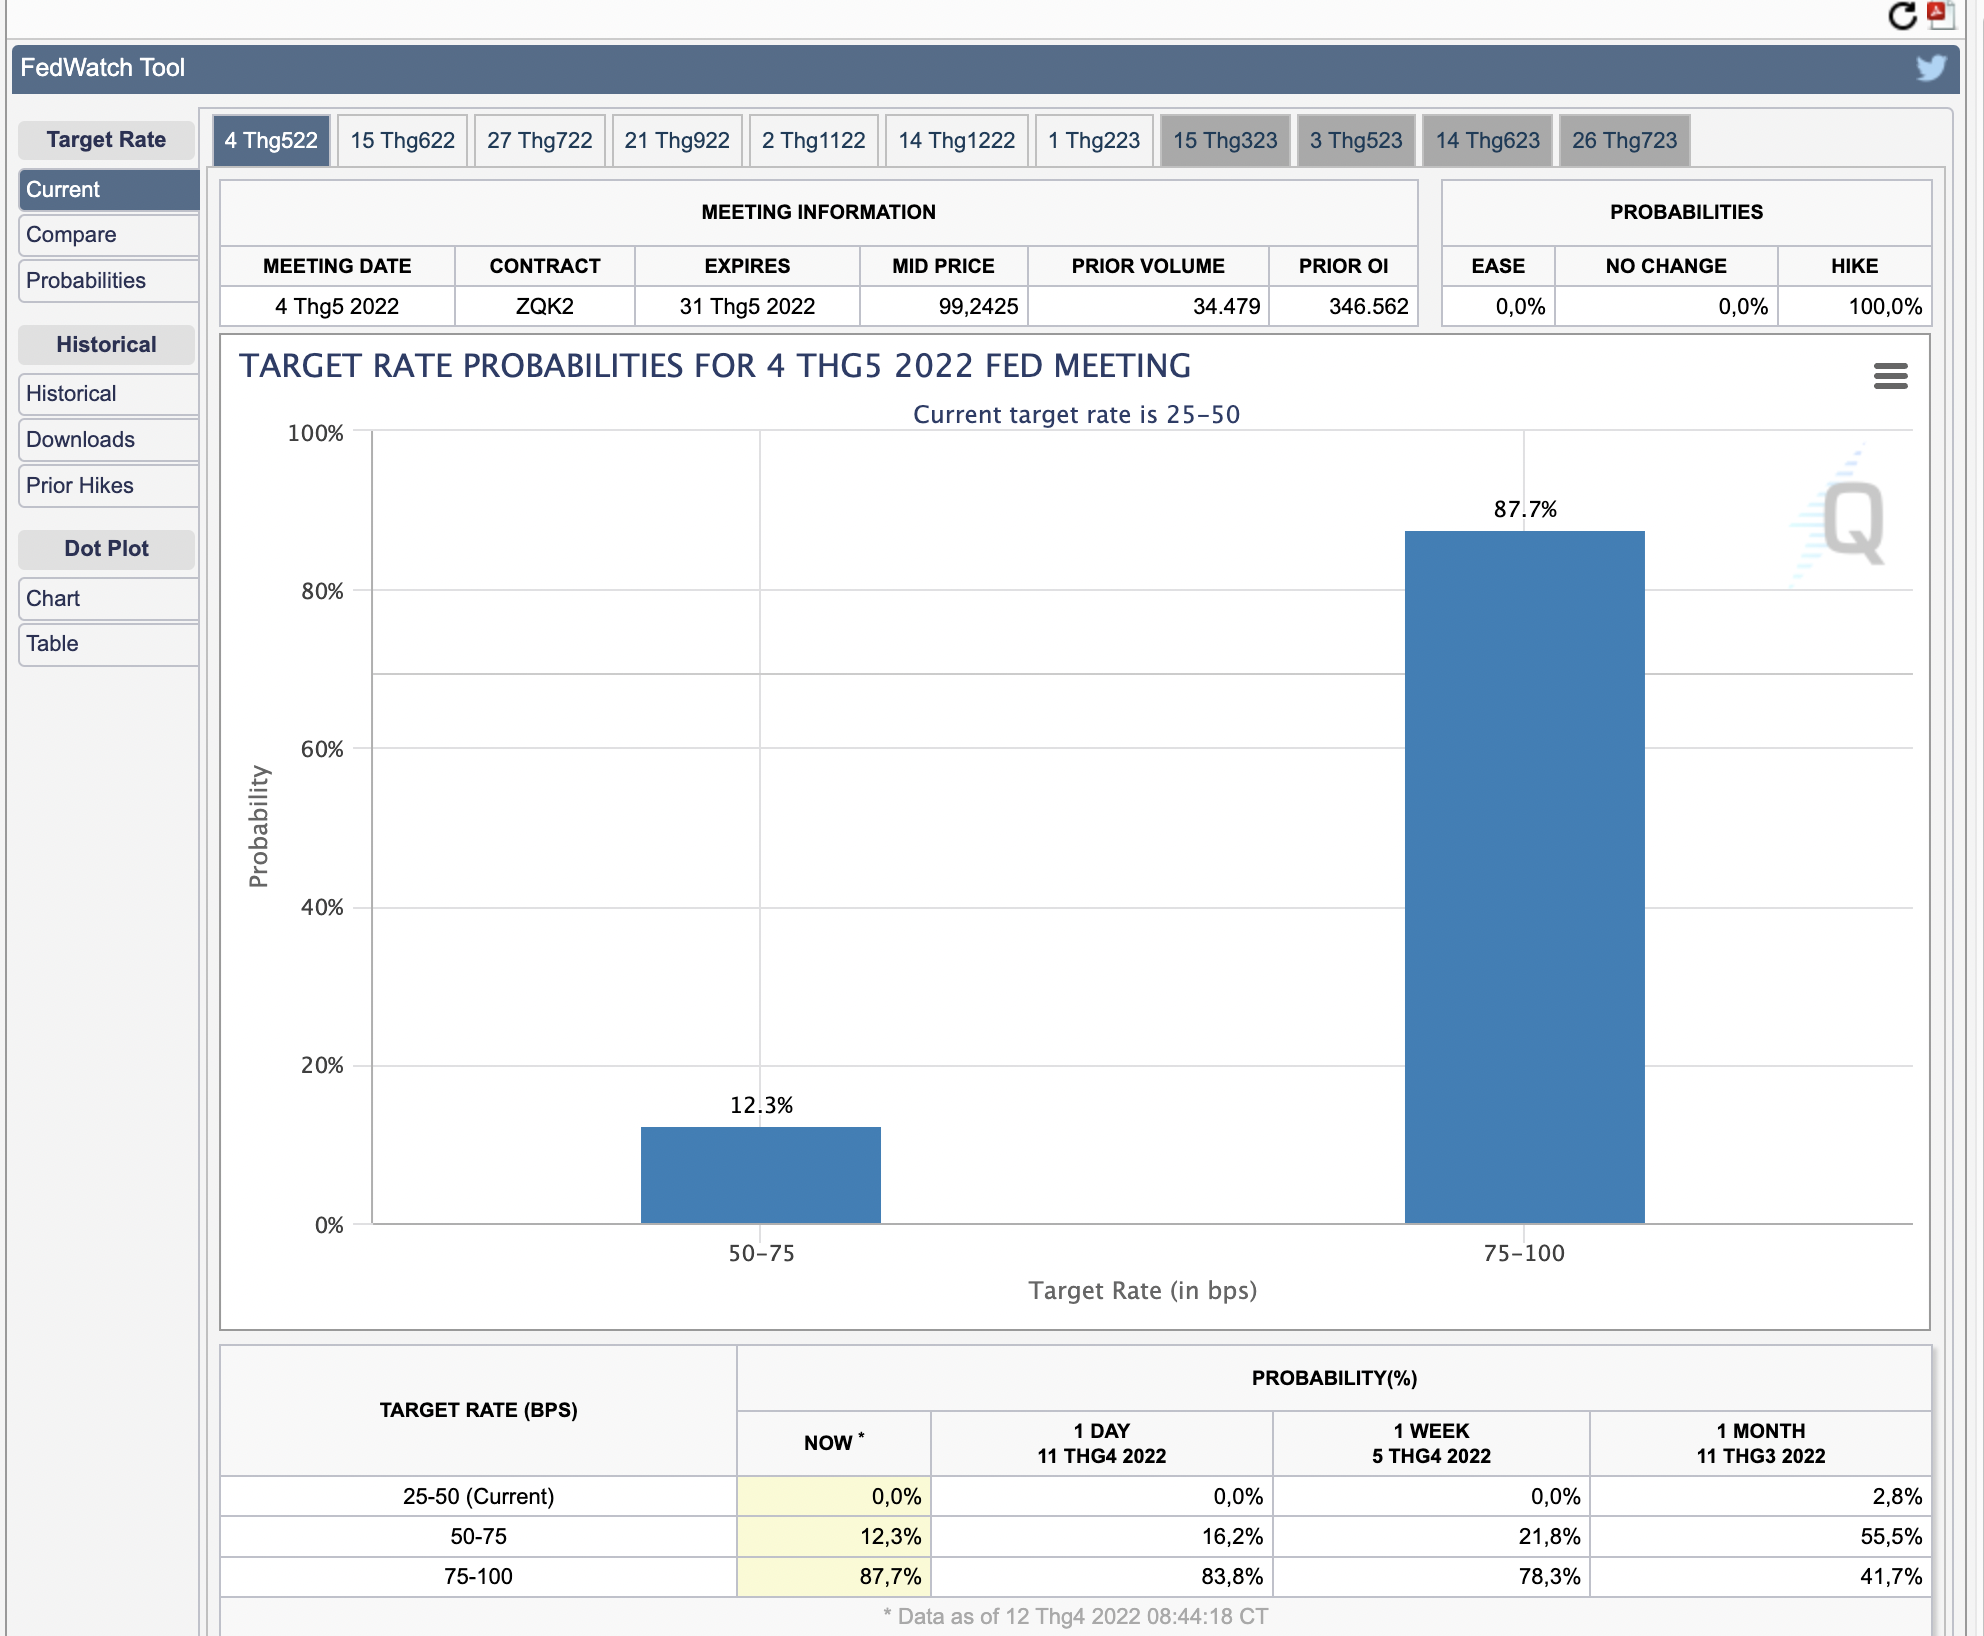Open the Dot Plot Chart item
The height and width of the screenshot is (1636, 1984).
[108, 599]
